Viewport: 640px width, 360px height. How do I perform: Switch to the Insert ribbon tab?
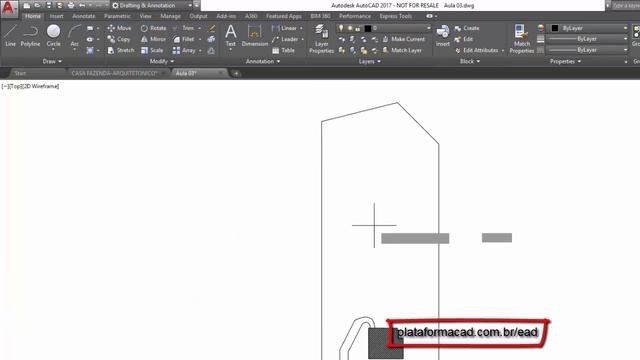56,16
